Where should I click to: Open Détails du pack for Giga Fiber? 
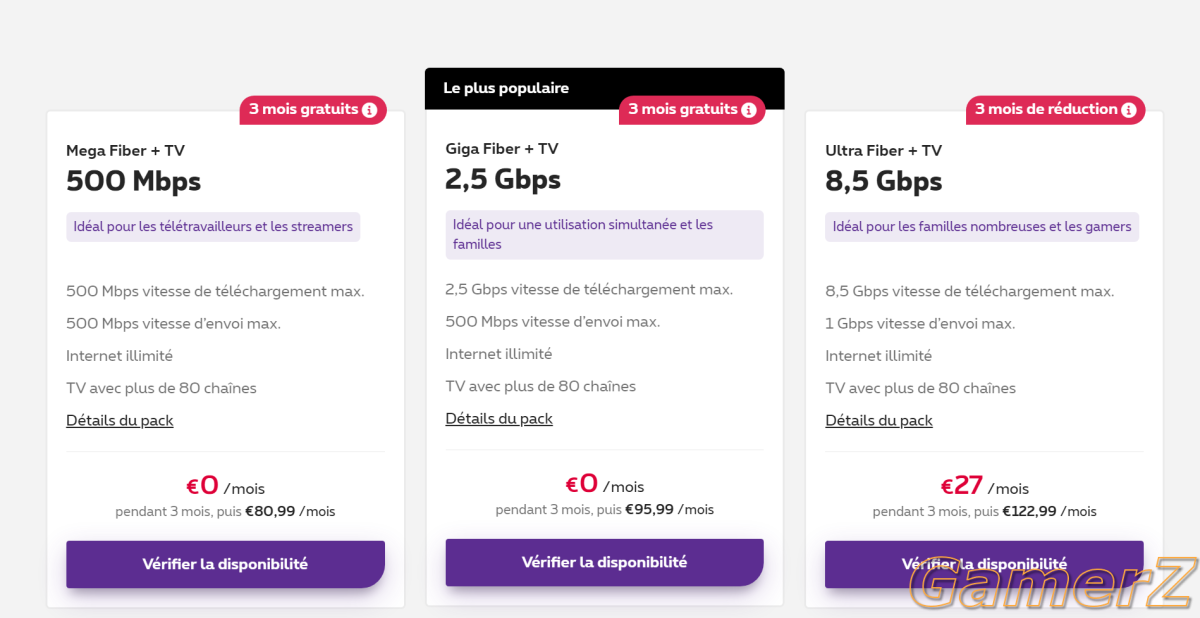[499, 419]
